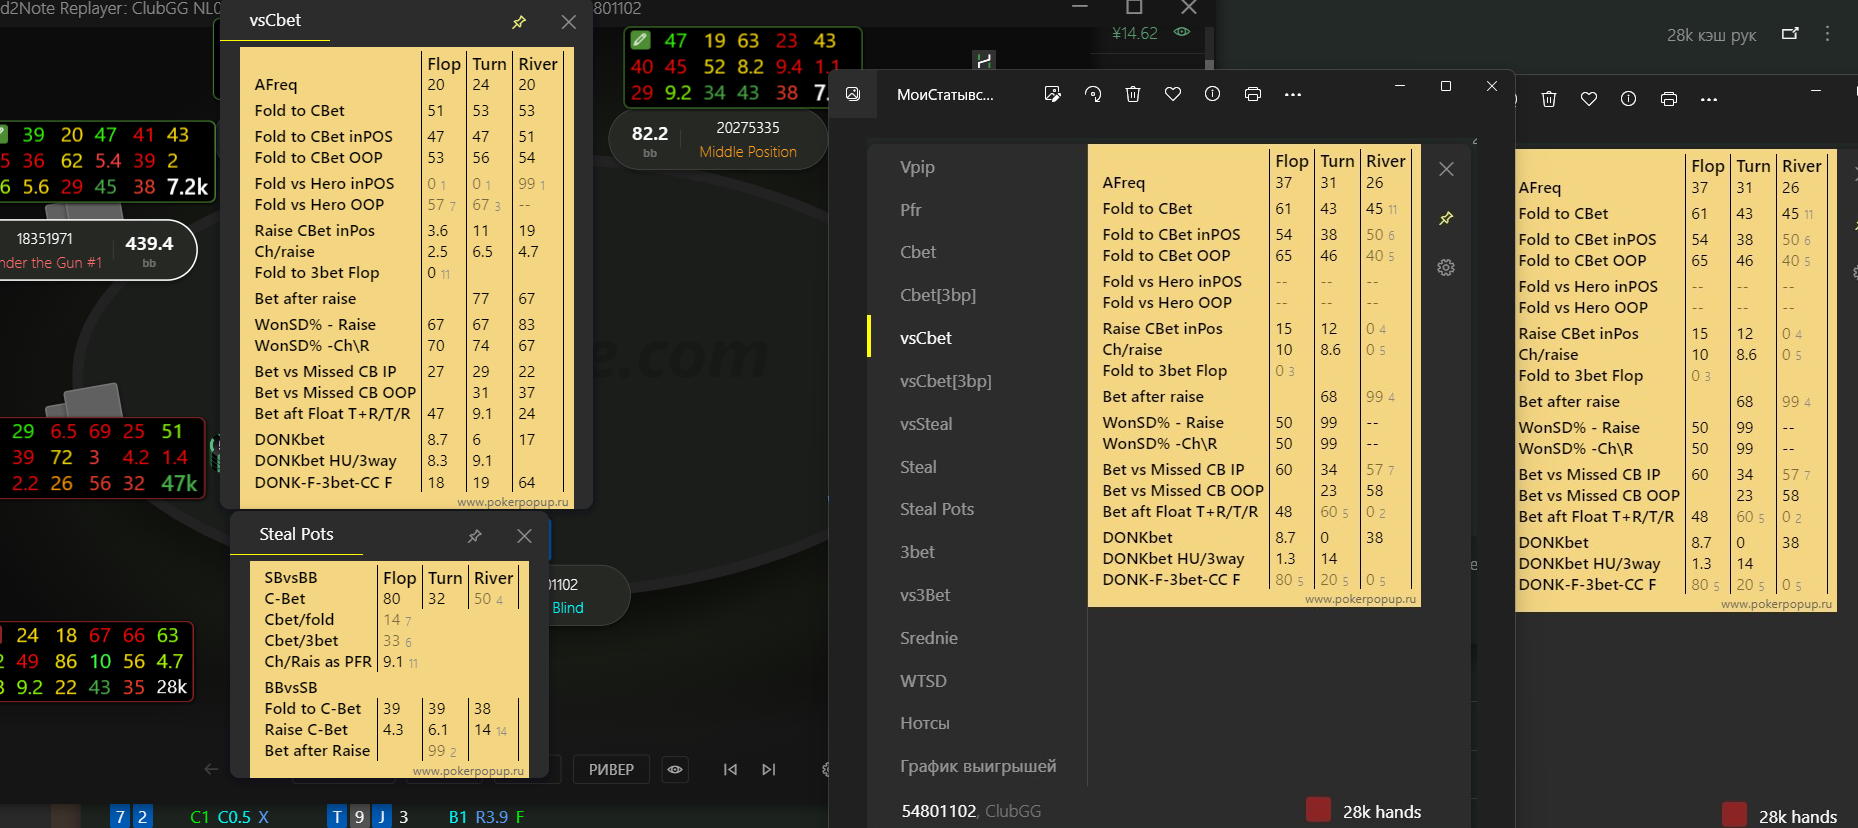
Task: Click the vsCbet tab title on the left popup
Action: [x=275, y=20]
